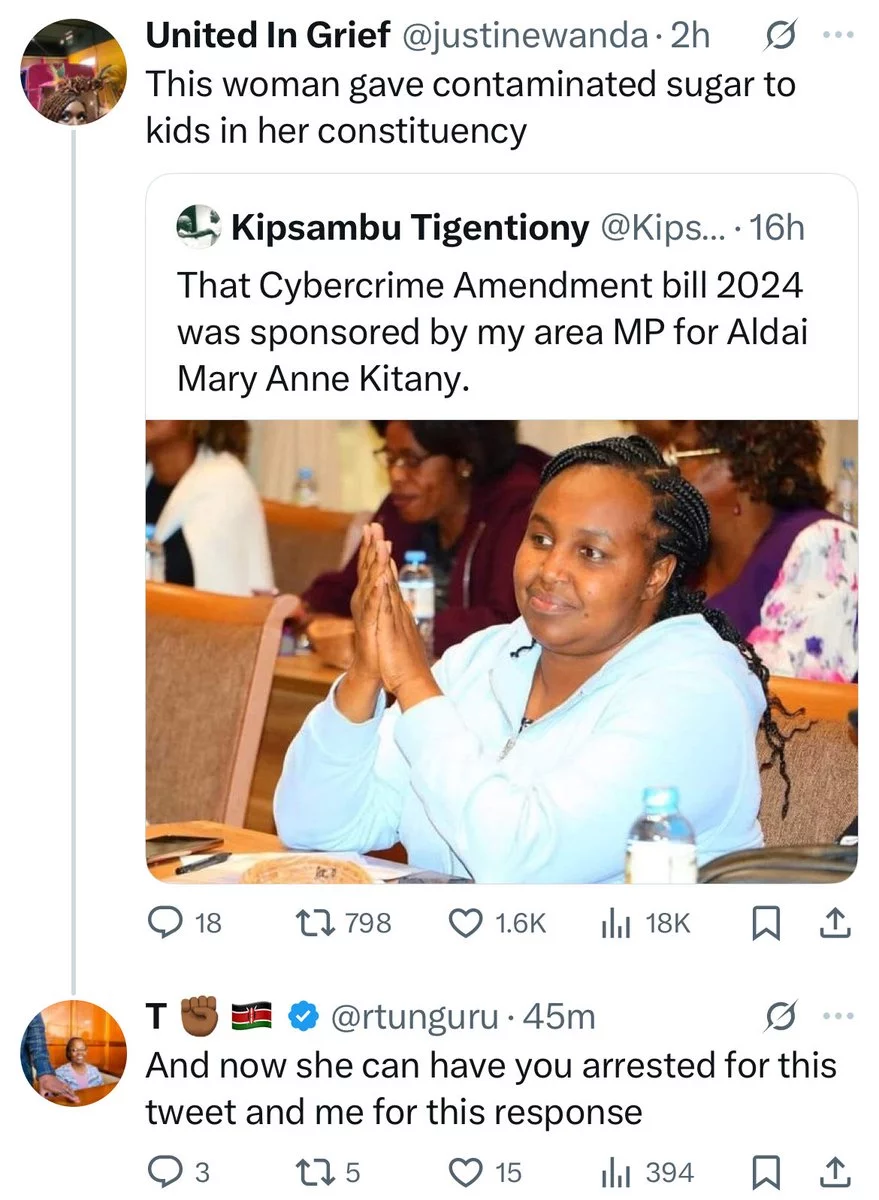Open the embedded photo in the quoted tweet
Image resolution: width=879 pixels, height=1200 pixels.
pos(501,650)
